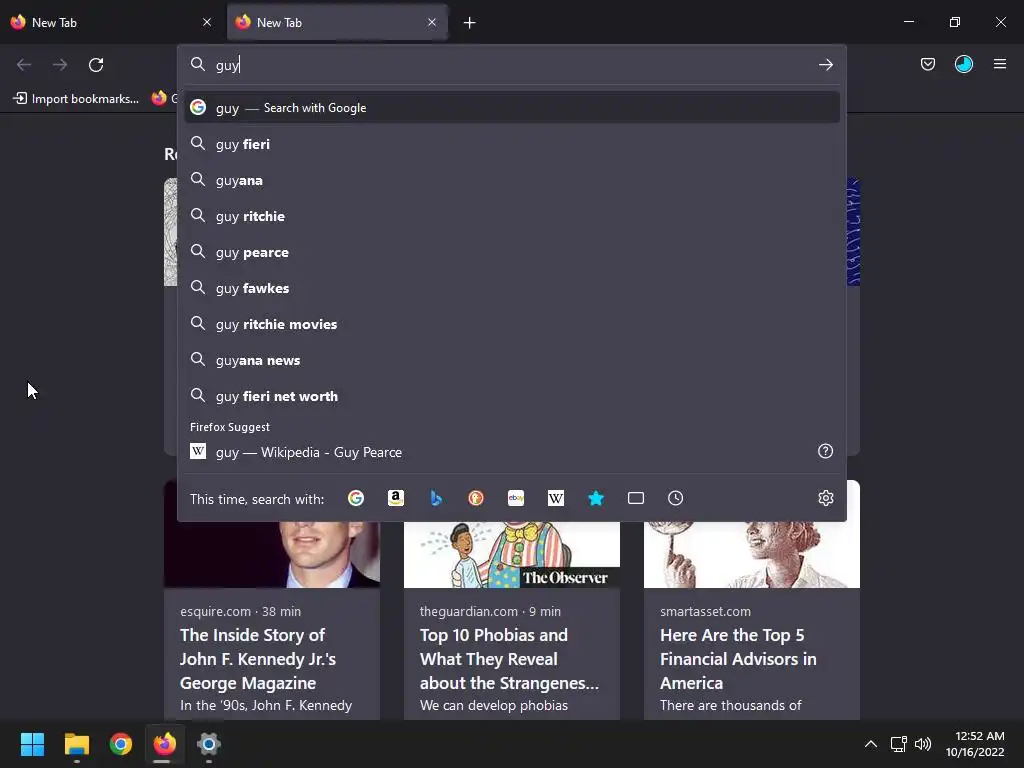The image size is (1024, 768).
Task: Open File Explorer from the taskbar
Action: [x=76, y=744]
